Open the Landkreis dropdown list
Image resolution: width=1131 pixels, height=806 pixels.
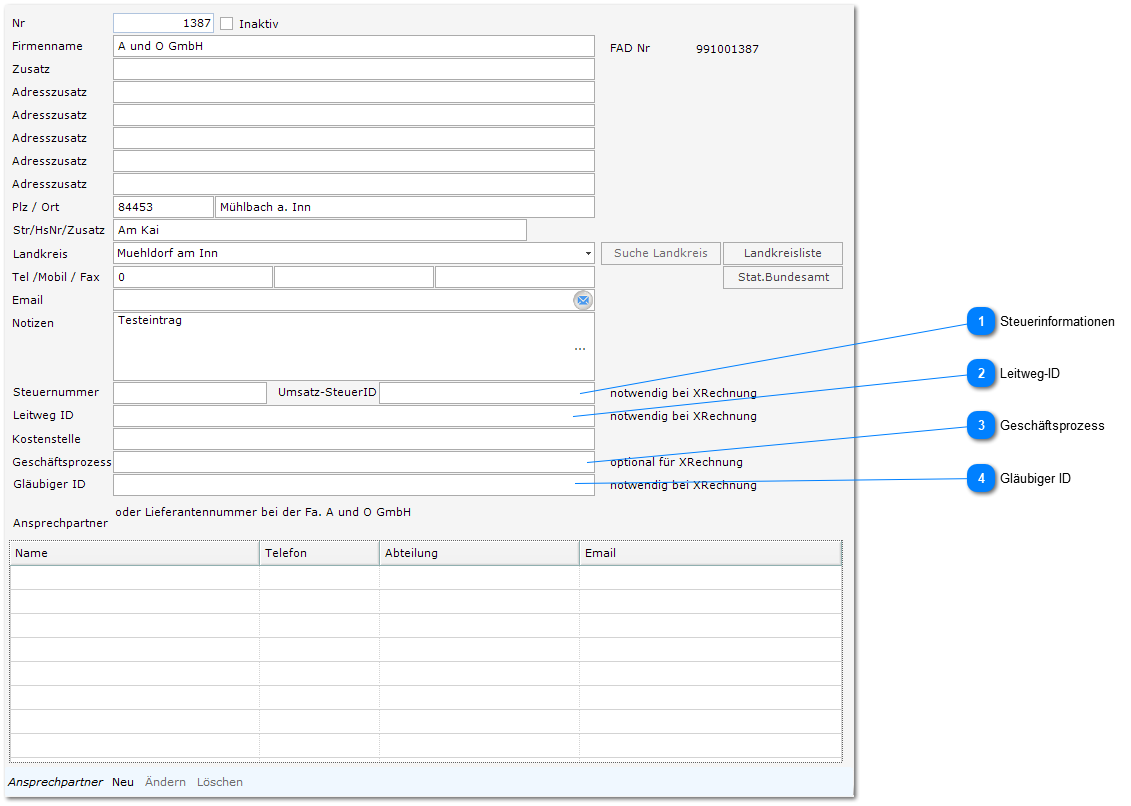tap(587, 253)
